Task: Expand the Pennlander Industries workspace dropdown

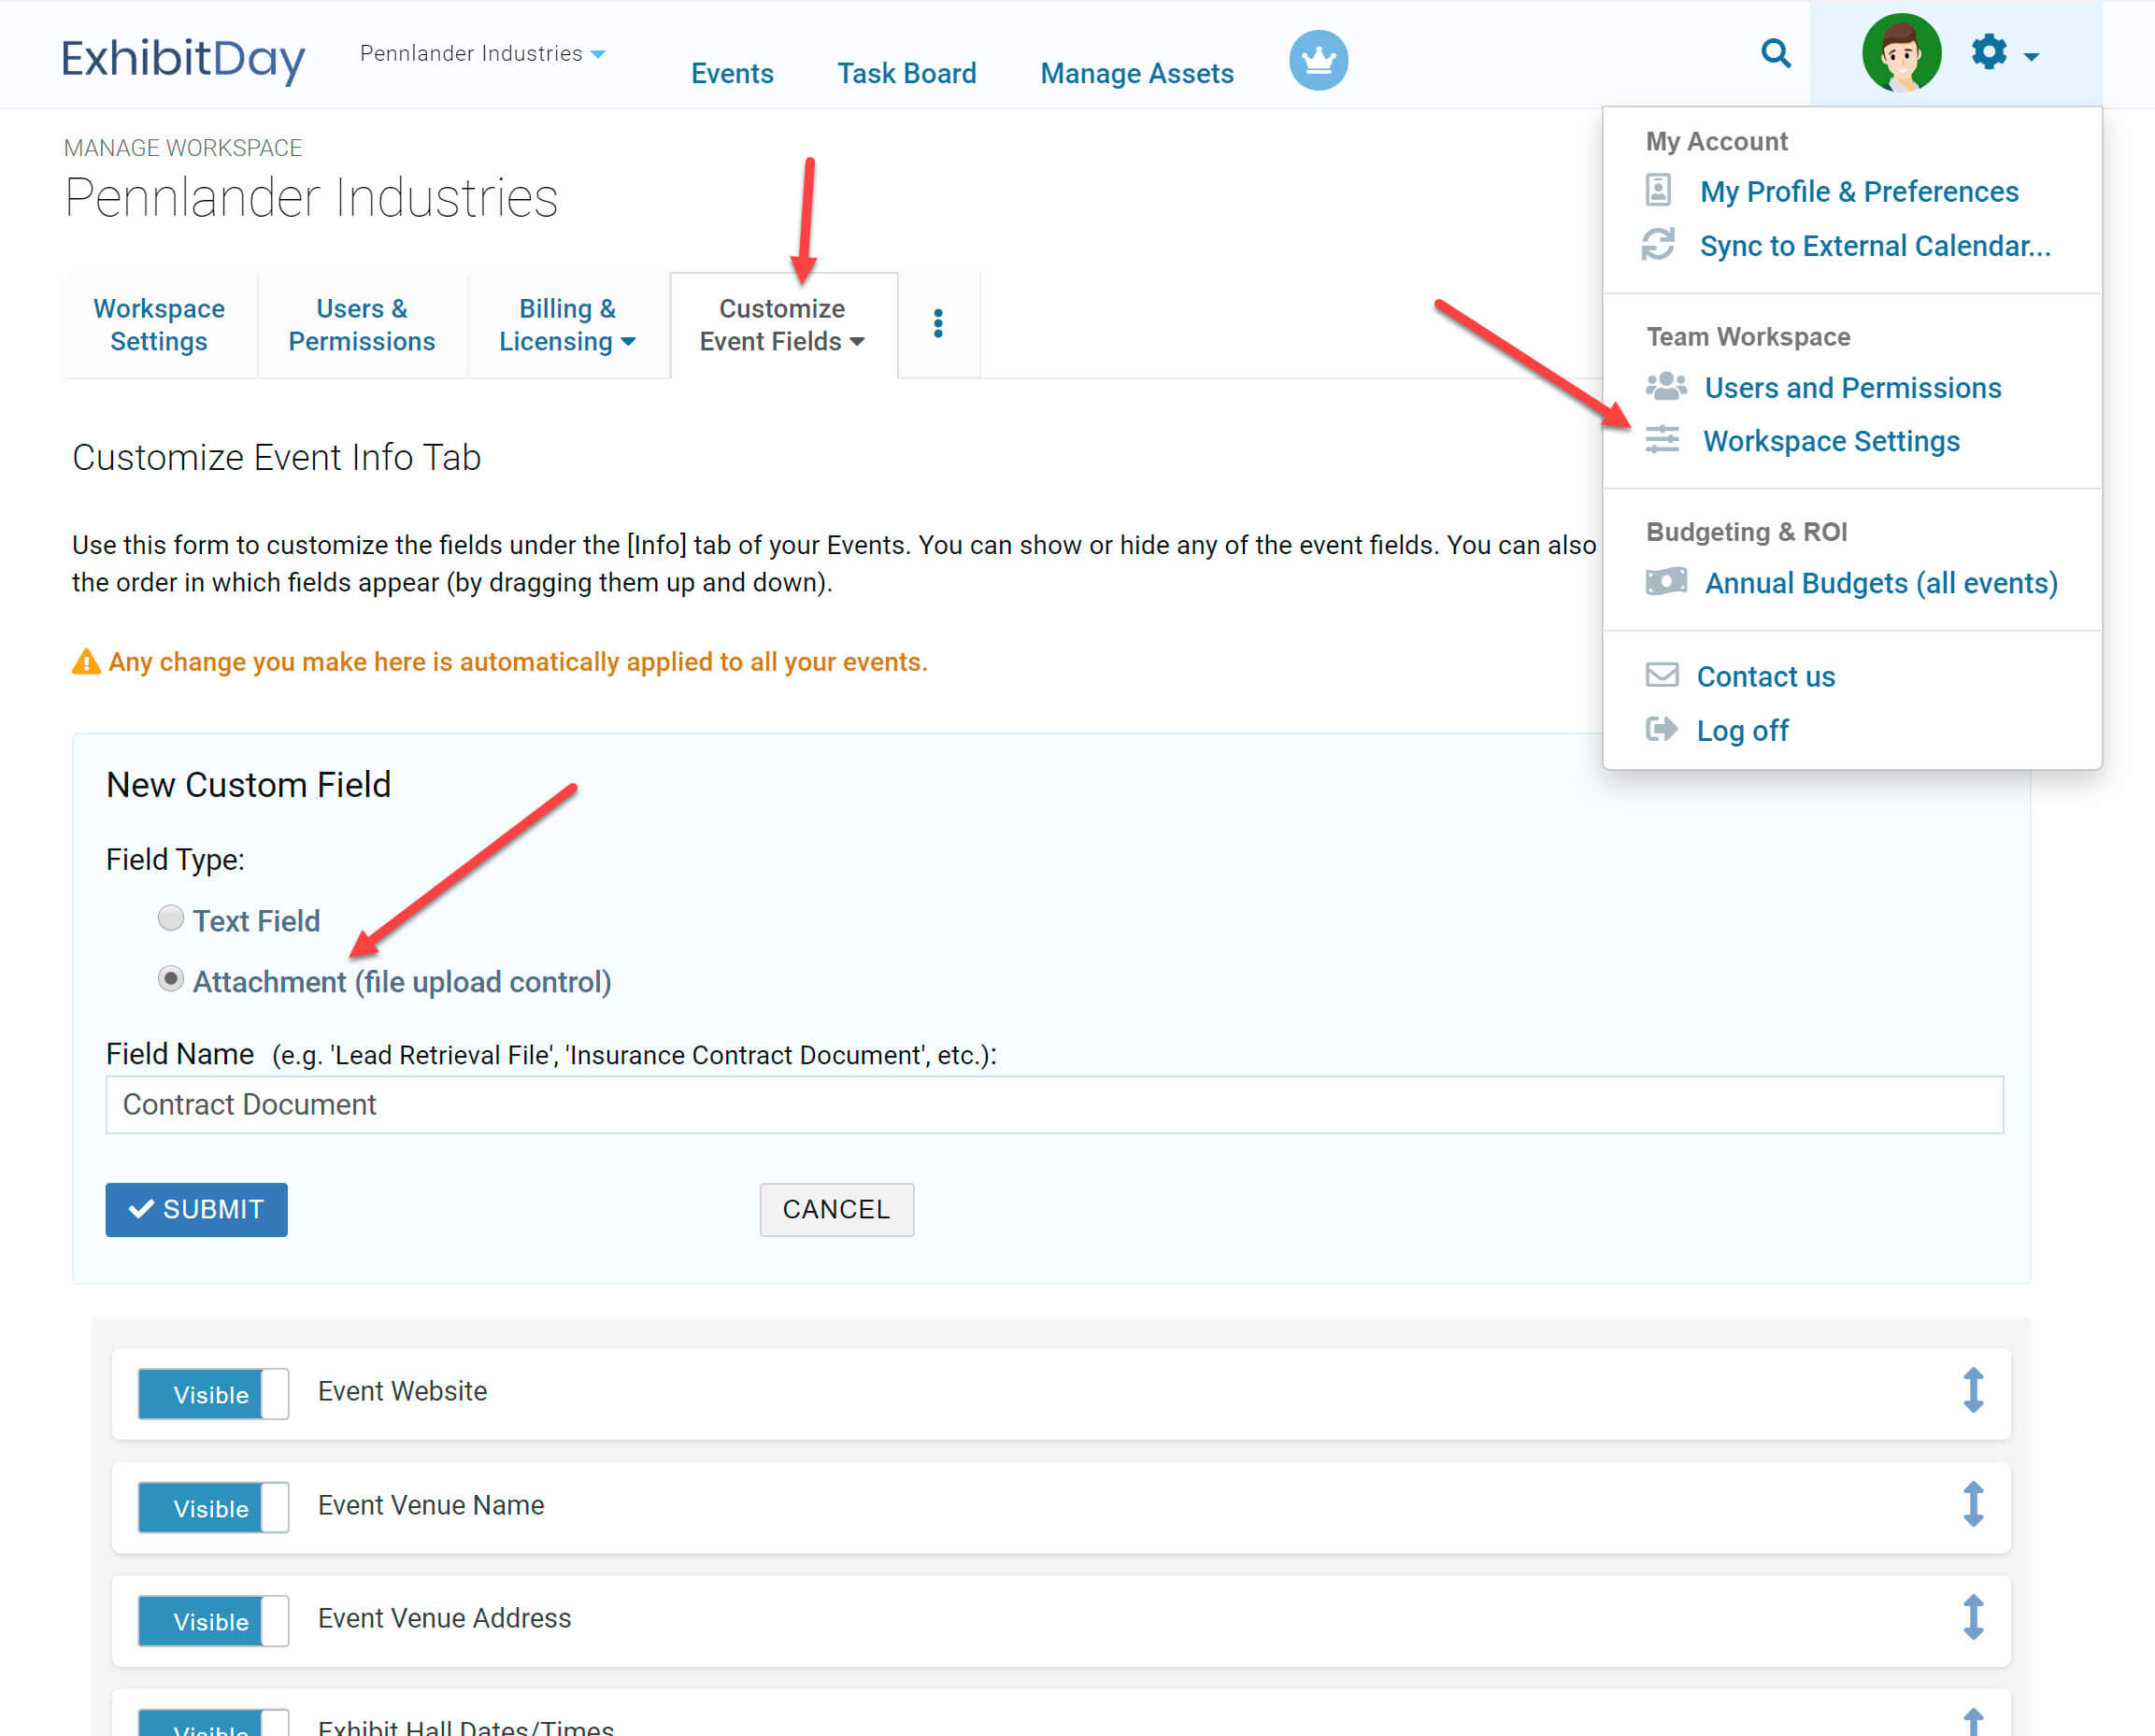Action: coord(483,54)
